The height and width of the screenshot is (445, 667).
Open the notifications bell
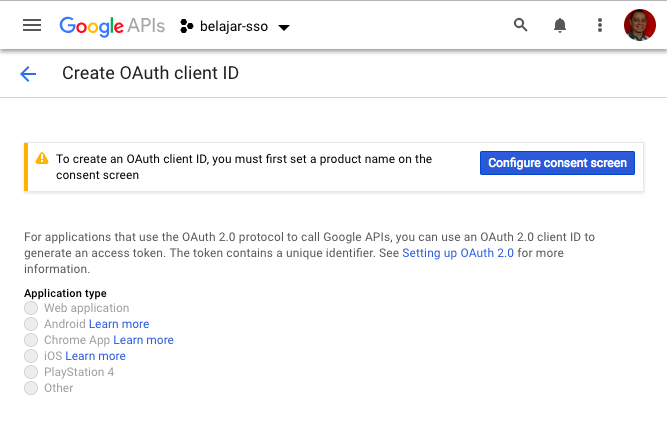560,26
